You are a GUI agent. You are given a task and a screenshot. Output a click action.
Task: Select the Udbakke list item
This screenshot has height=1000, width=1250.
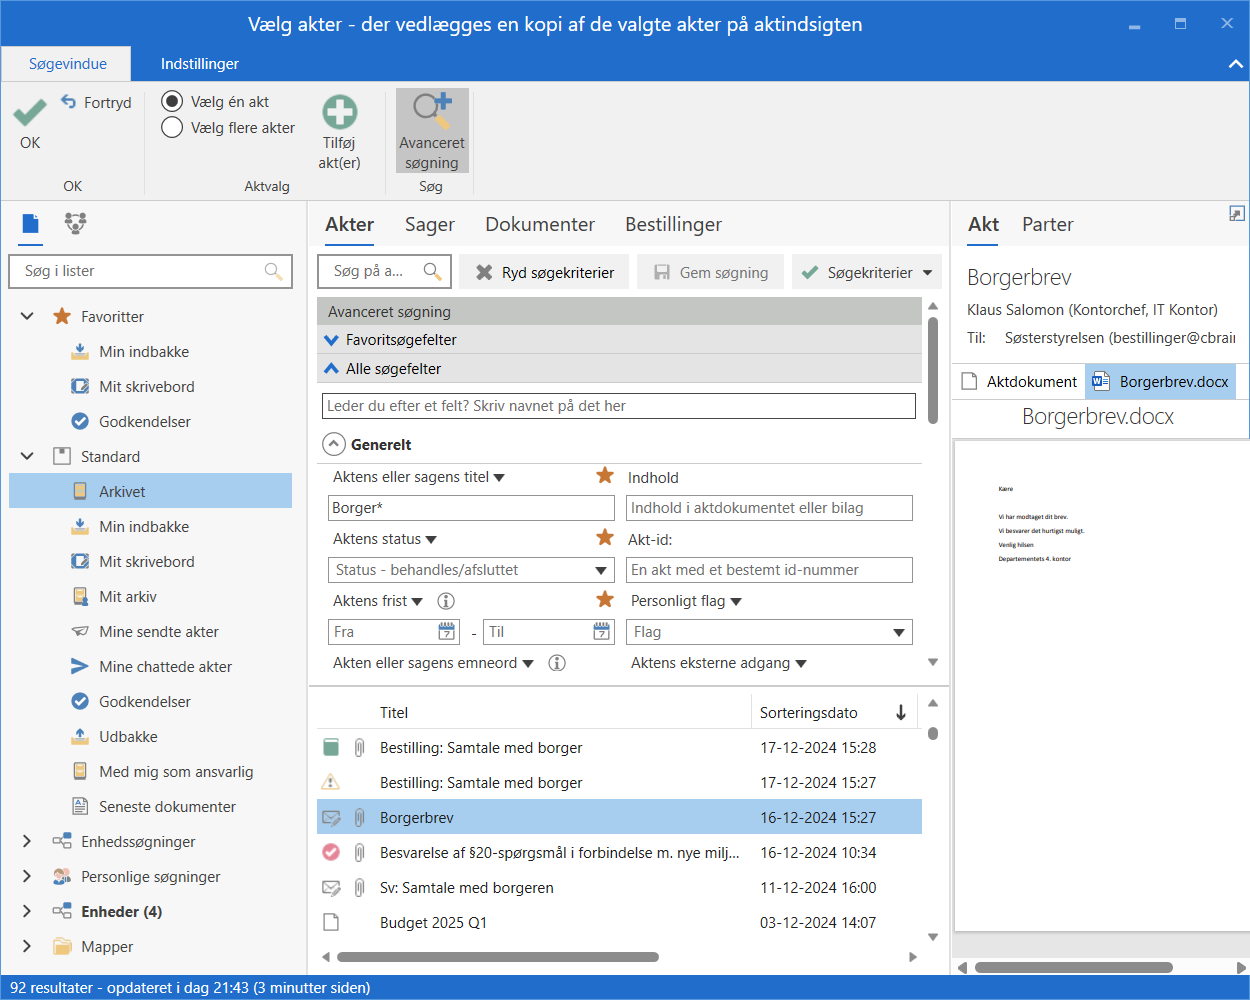(128, 736)
